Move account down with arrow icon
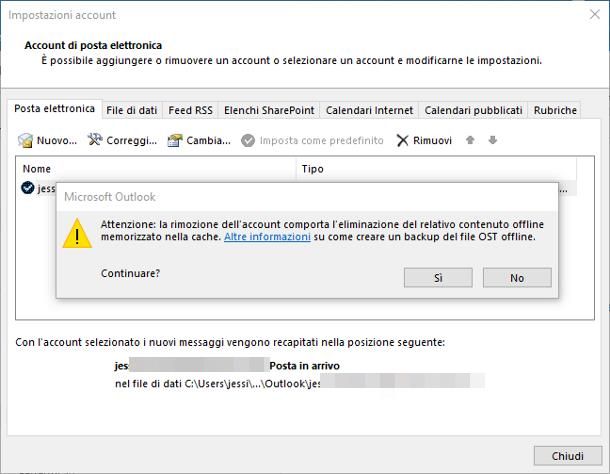The height and width of the screenshot is (474, 610). 493,140
